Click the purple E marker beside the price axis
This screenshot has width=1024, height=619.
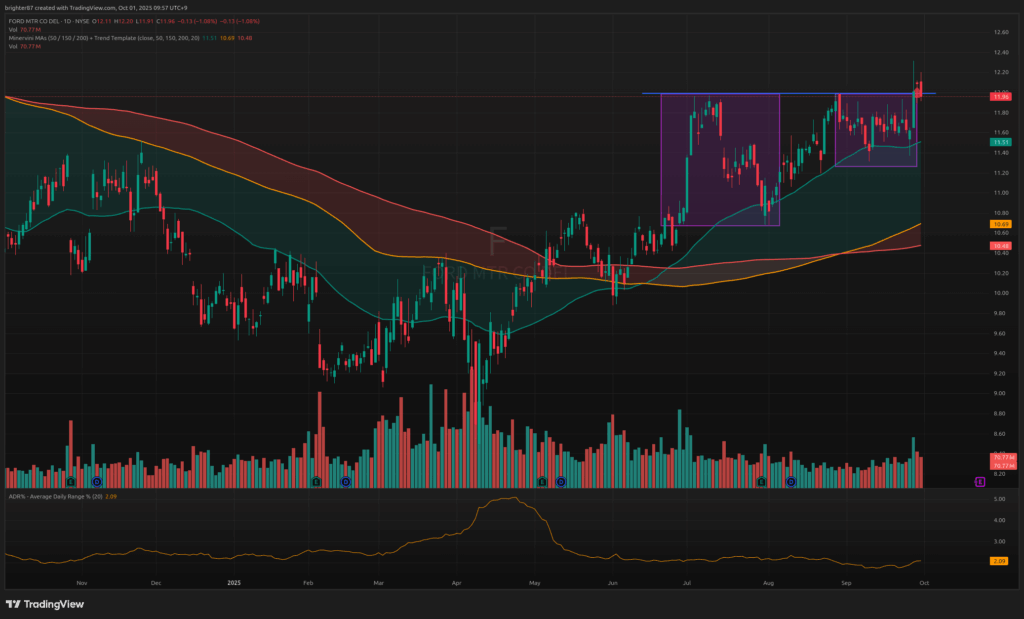coord(980,482)
